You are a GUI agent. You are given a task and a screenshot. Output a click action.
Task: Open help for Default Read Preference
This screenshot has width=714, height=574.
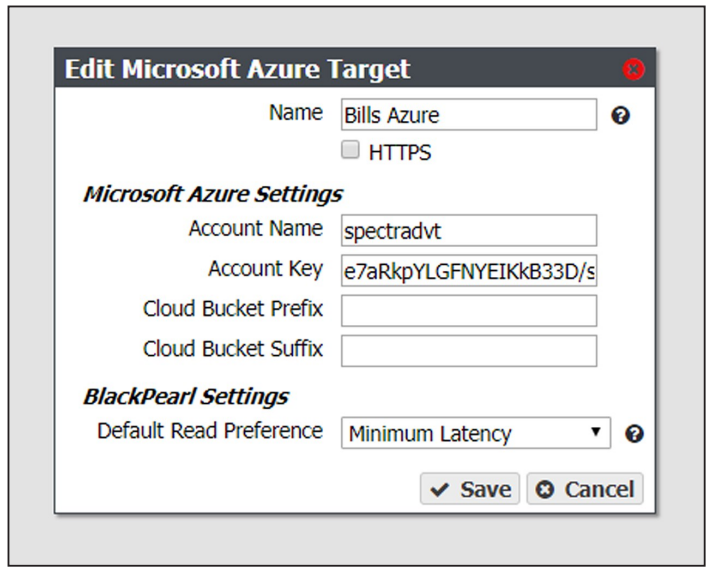(634, 434)
